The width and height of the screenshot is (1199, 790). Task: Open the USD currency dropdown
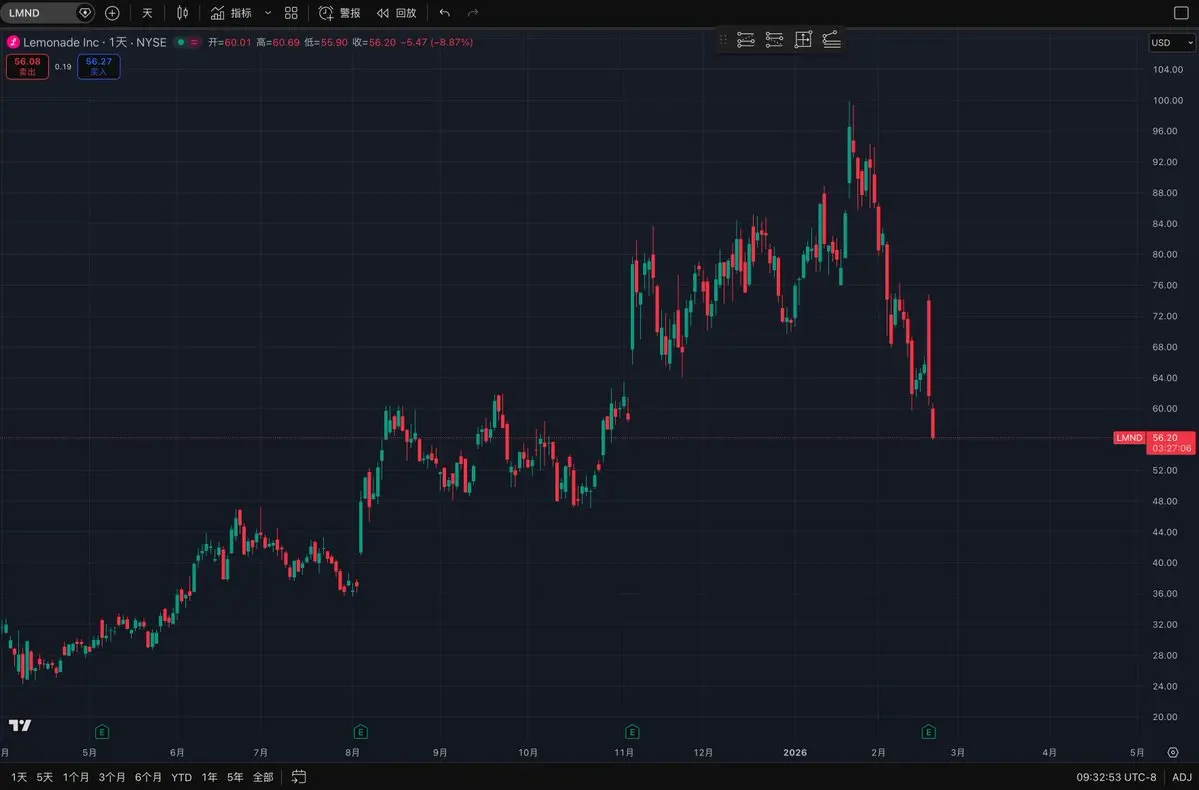1171,43
